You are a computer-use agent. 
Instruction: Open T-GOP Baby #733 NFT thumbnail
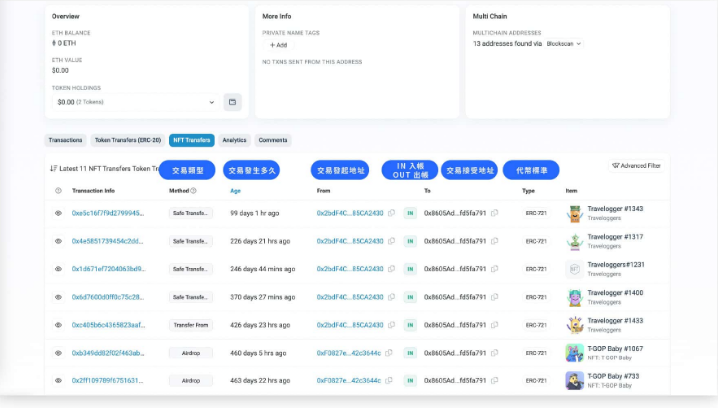tap(575, 381)
